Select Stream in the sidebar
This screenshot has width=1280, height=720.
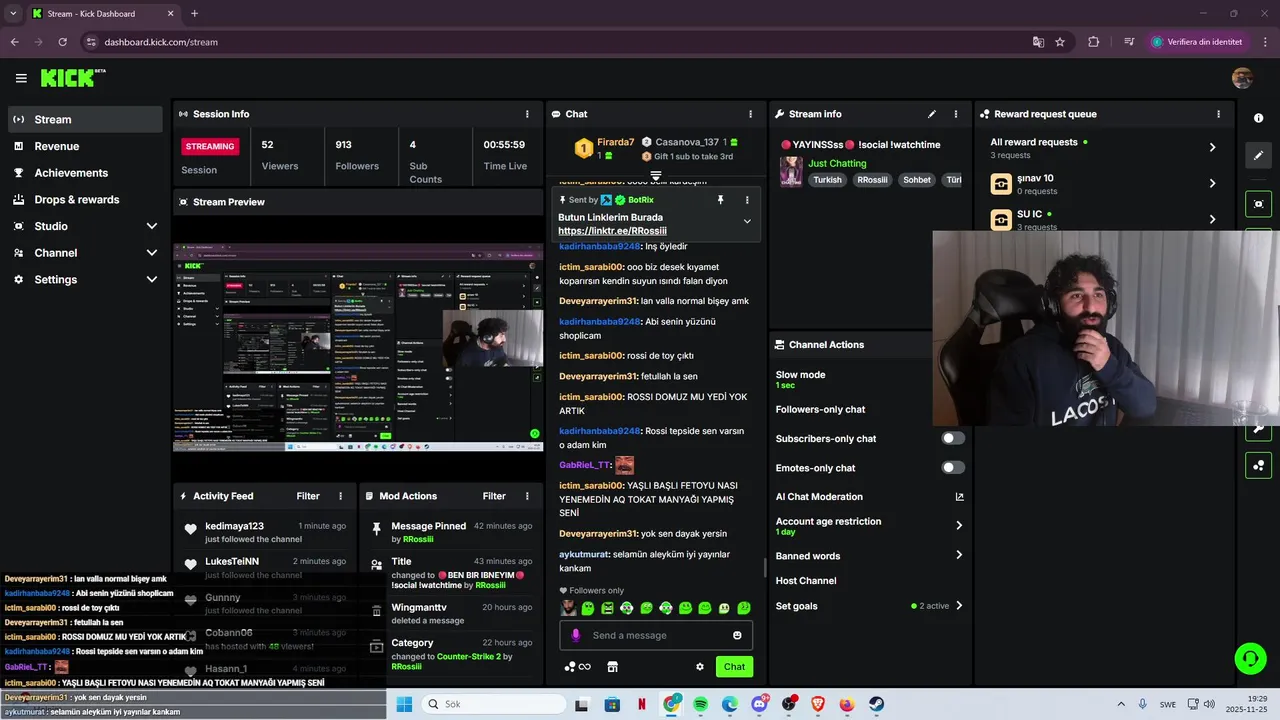click(x=85, y=119)
